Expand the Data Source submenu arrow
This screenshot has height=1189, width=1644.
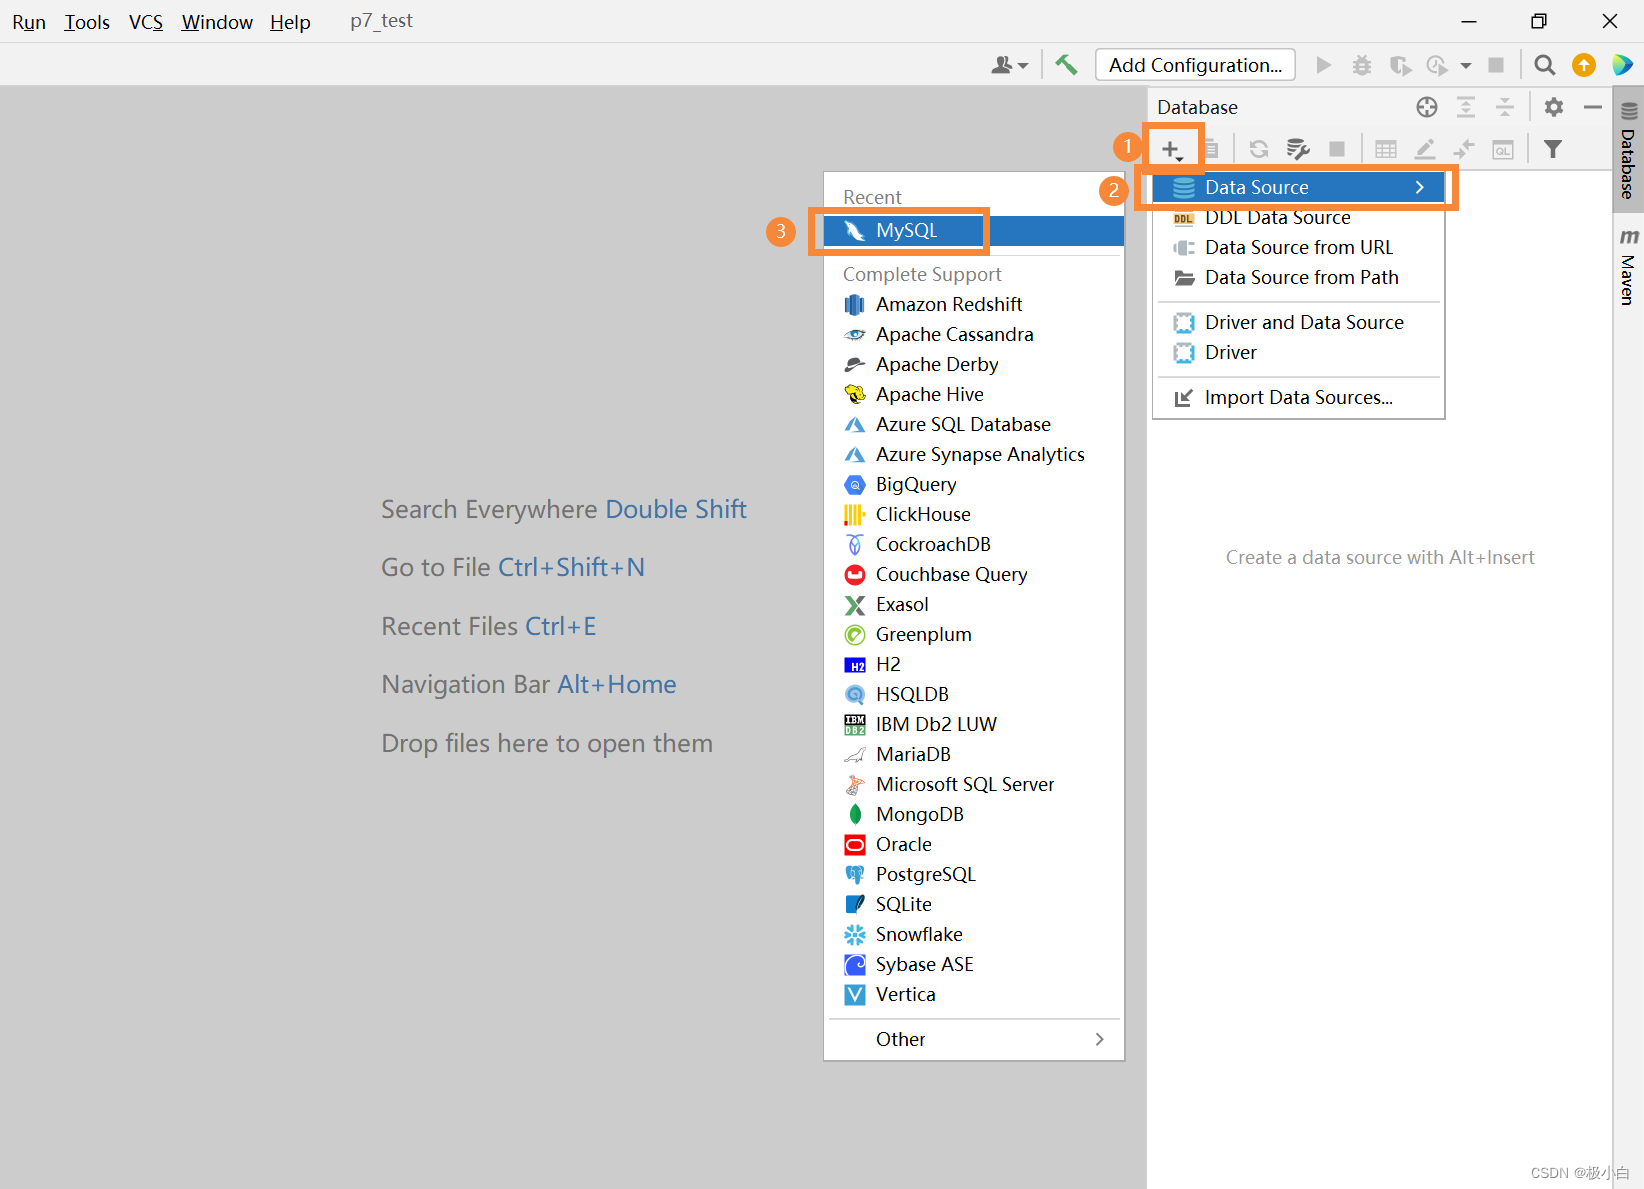[x=1419, y=187]
